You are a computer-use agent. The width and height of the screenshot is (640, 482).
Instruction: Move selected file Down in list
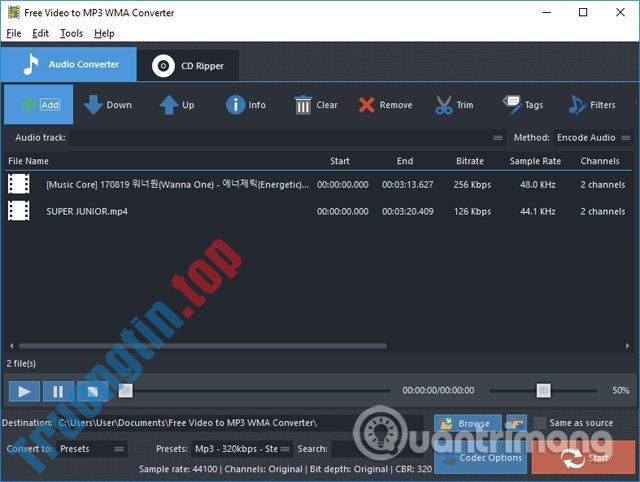pos(108,105)
